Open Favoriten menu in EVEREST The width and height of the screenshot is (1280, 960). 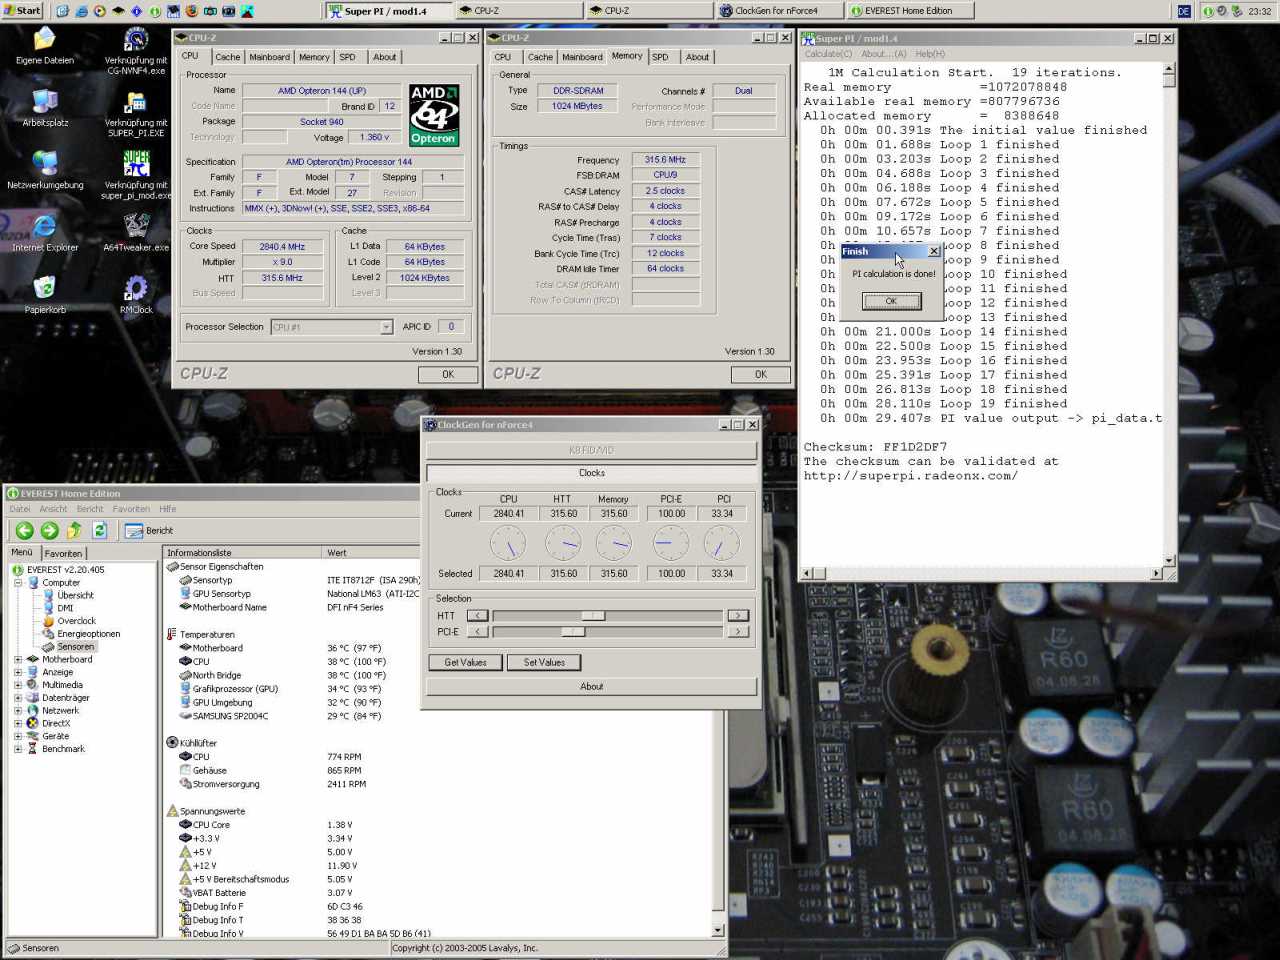131,509
